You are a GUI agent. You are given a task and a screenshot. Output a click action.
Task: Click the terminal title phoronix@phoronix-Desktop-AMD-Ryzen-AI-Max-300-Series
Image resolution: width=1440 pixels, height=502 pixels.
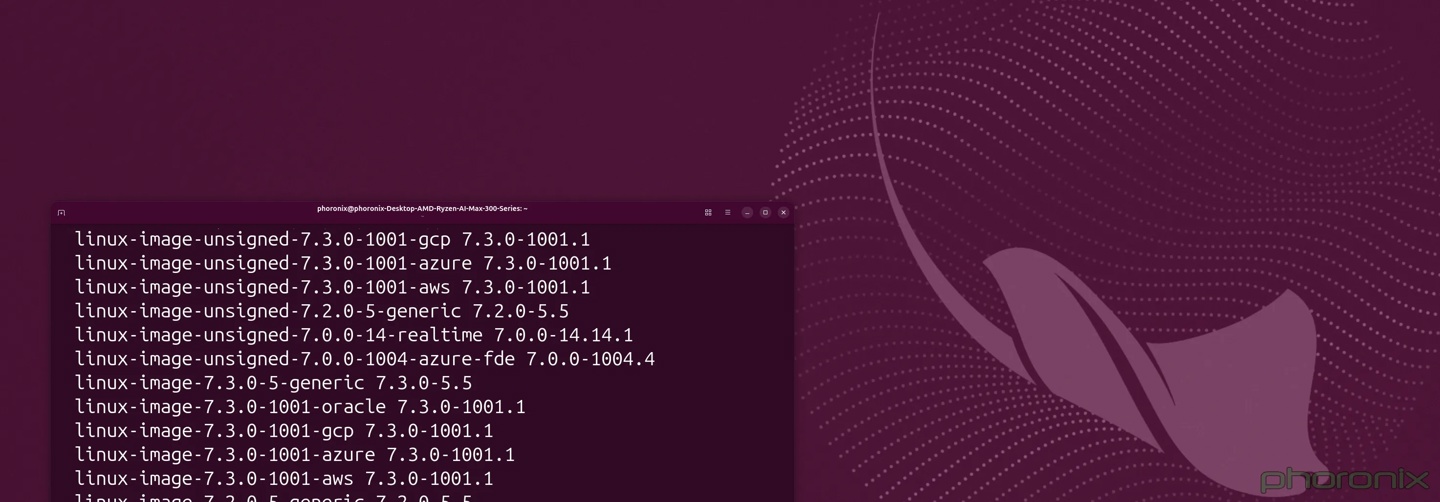pos(422,209)
